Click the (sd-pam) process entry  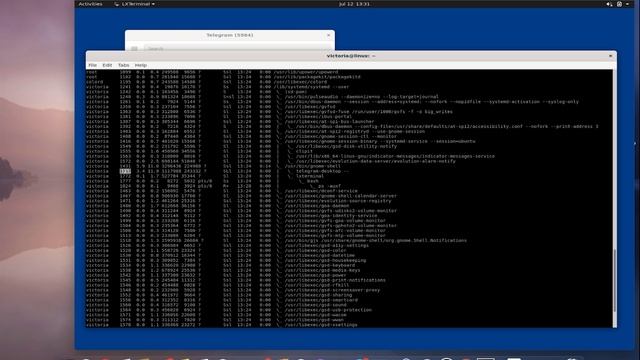click(x=296, y=92)
